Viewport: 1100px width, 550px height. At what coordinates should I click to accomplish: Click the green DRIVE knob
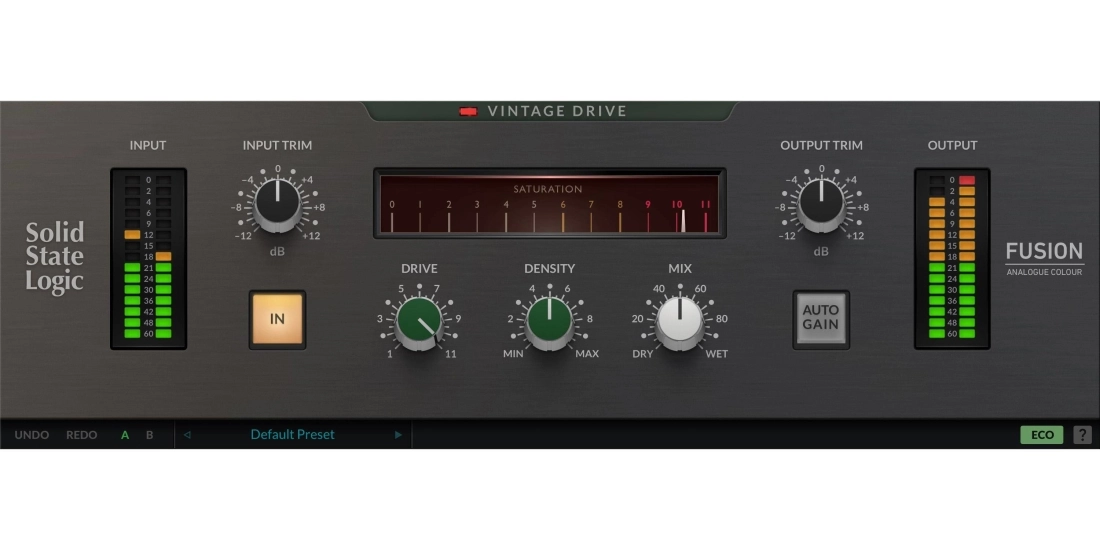(x=419, y=321)
